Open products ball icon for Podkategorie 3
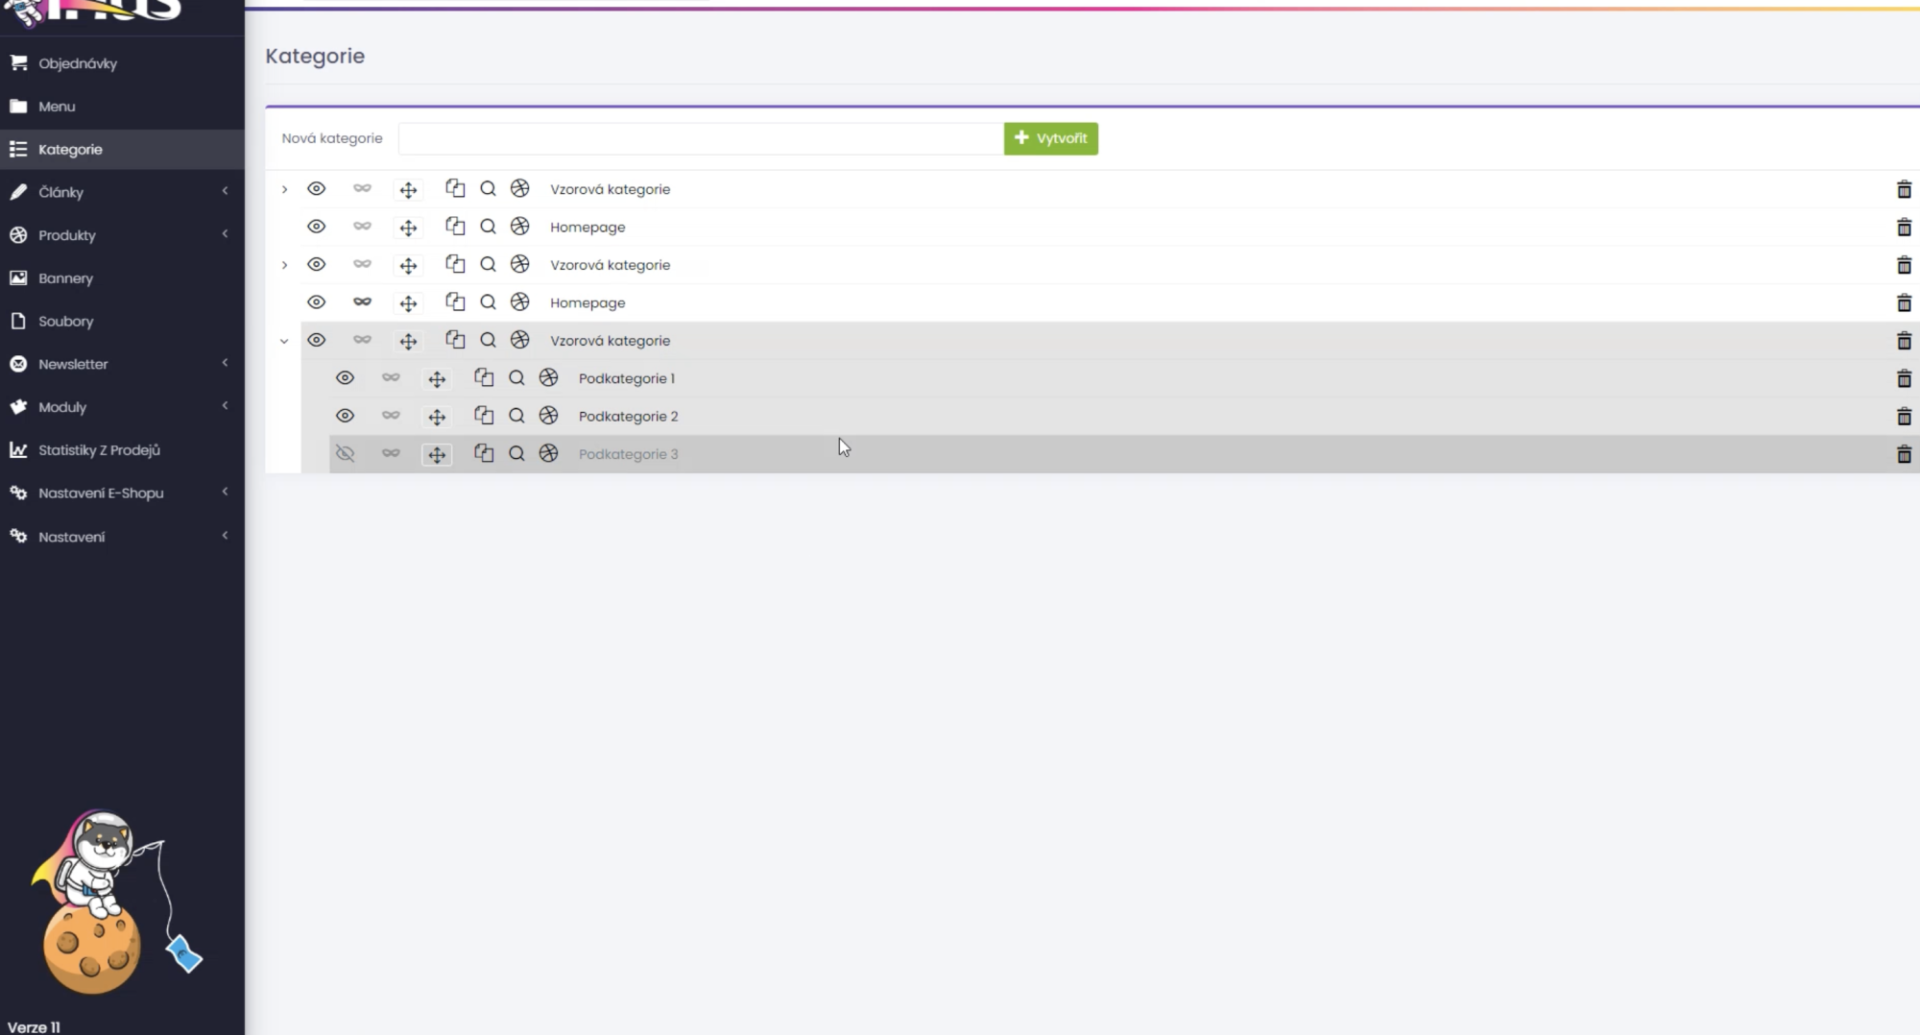Screen dimensions: 1920x1035 click(548, 454)
